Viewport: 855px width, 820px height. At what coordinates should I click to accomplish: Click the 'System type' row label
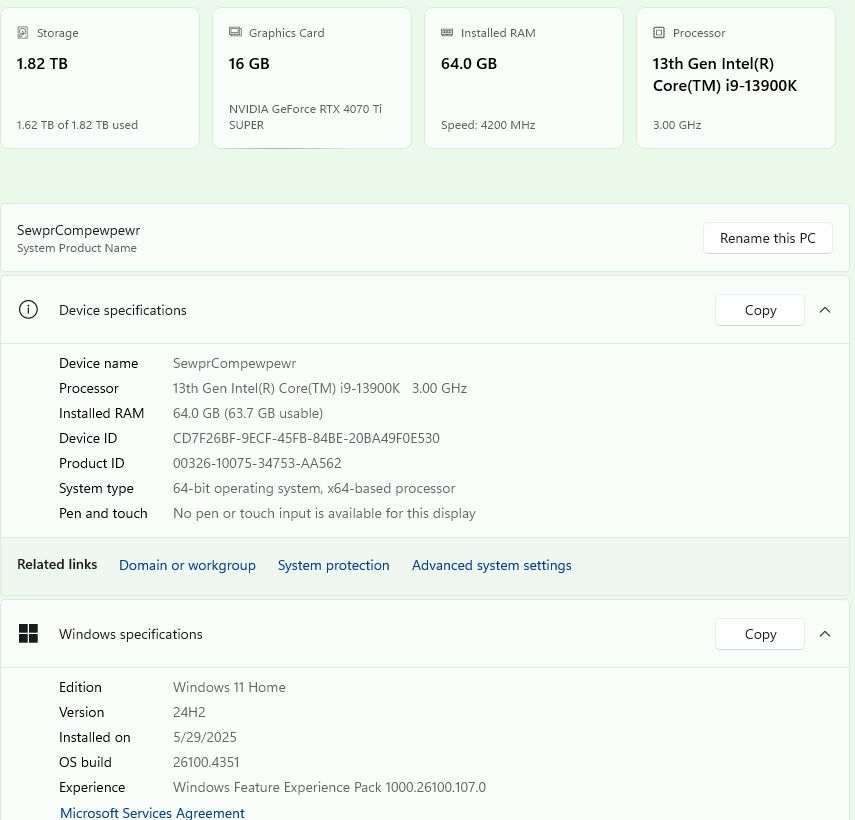click(x=96, y=489)
